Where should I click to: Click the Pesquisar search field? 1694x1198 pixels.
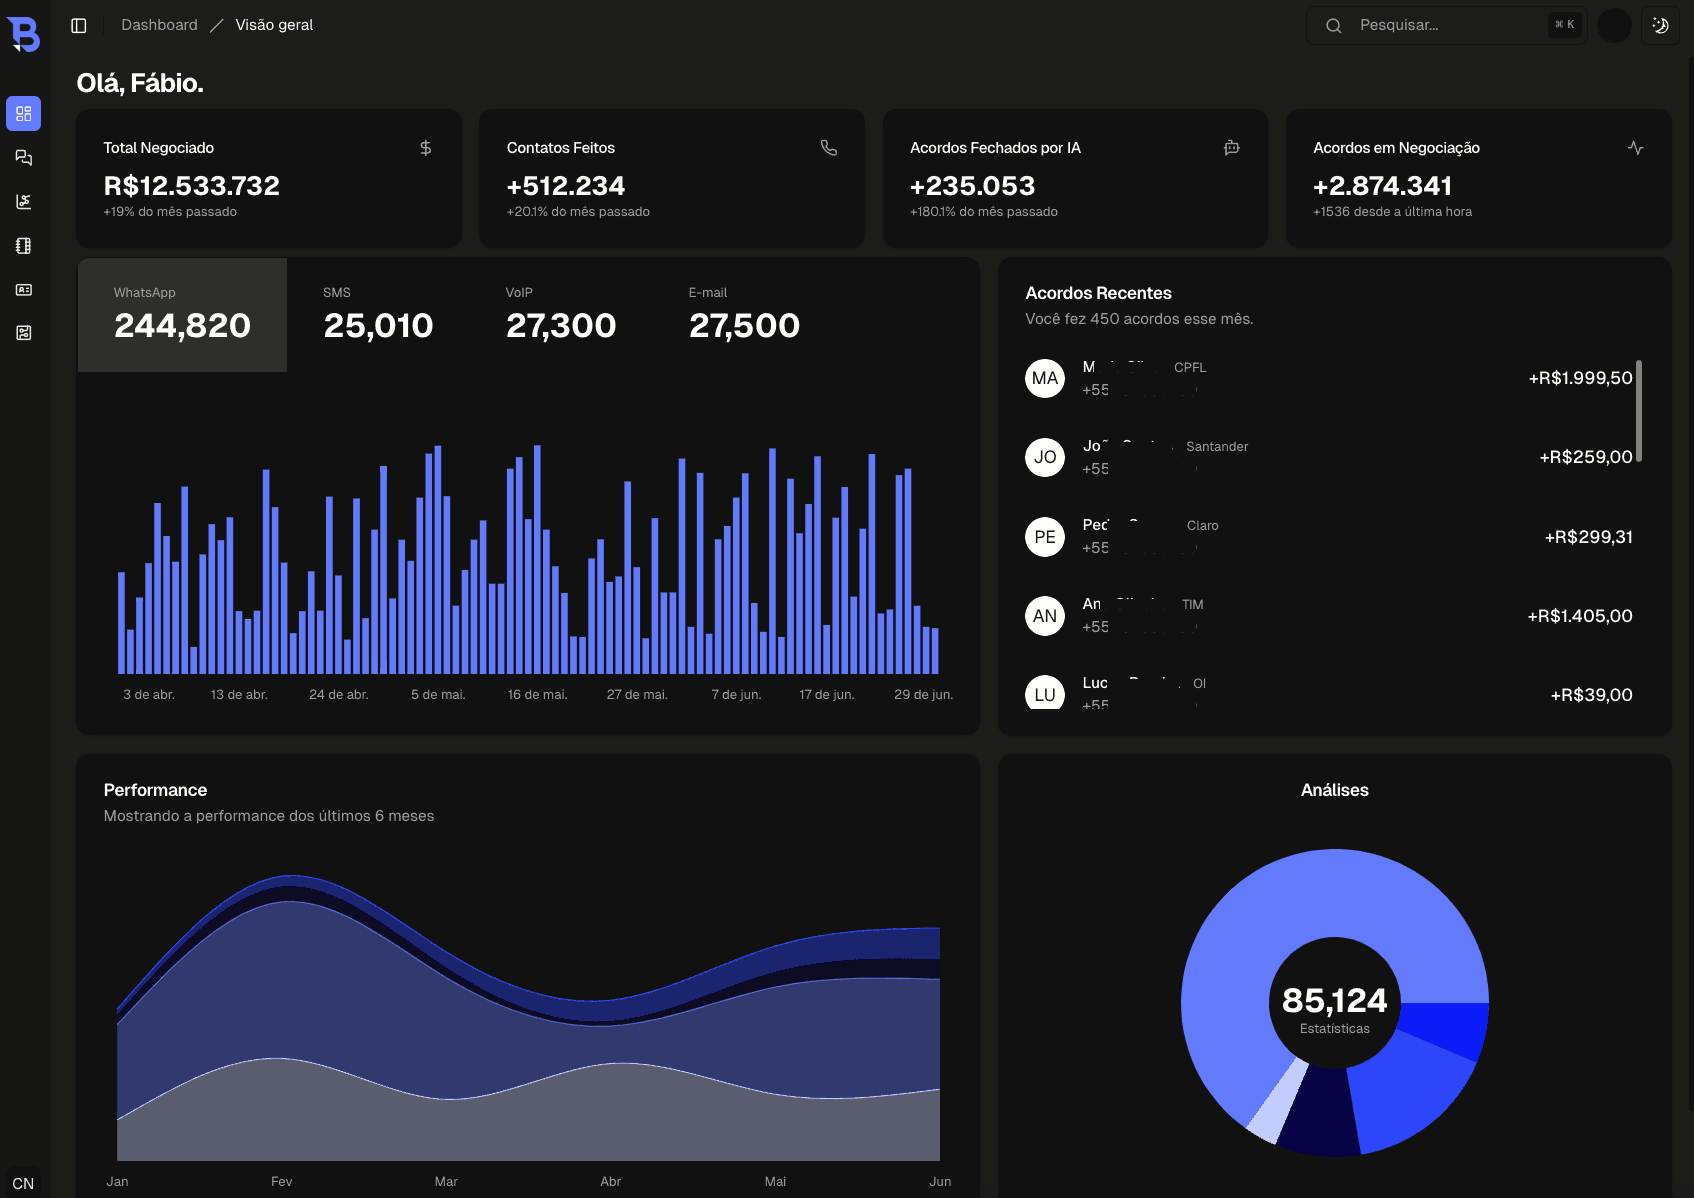click(x=1446, y=26)
